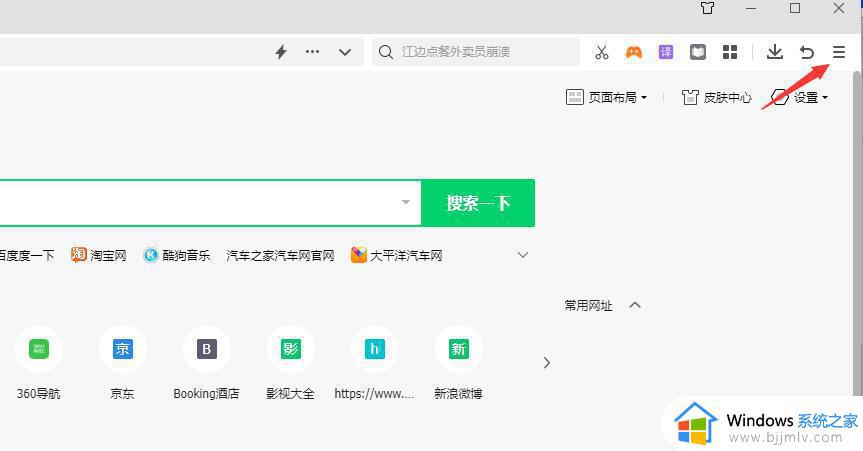Open the 淘宝网 link
Screen dimensions: 863x451
99,255
